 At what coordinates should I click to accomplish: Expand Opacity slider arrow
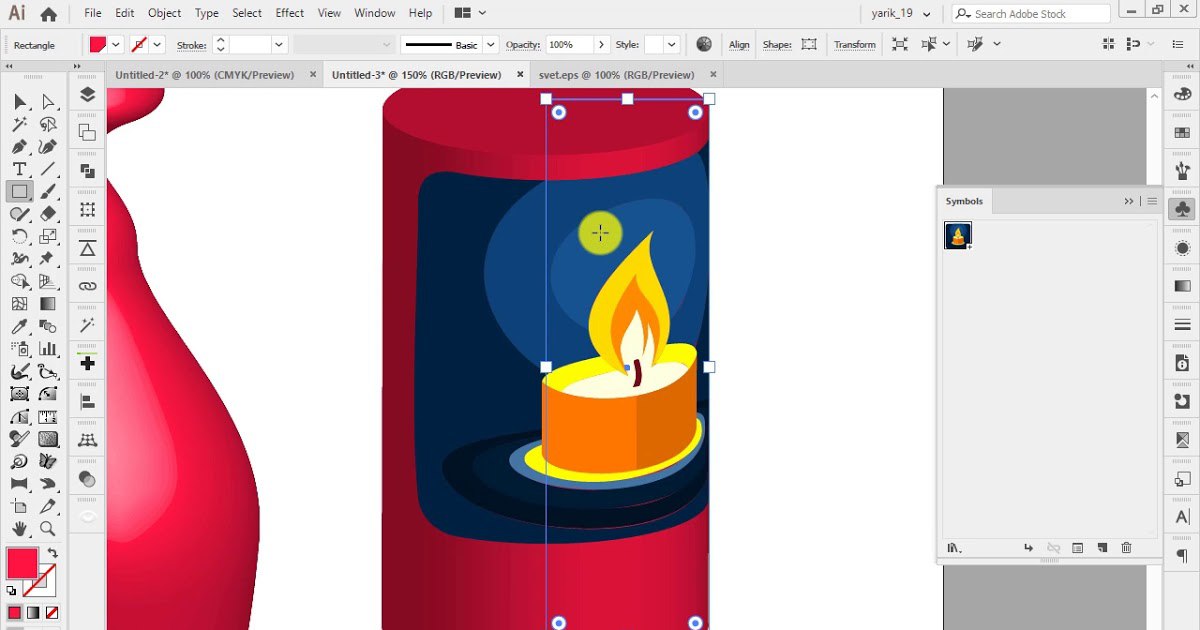click(601, 45)
